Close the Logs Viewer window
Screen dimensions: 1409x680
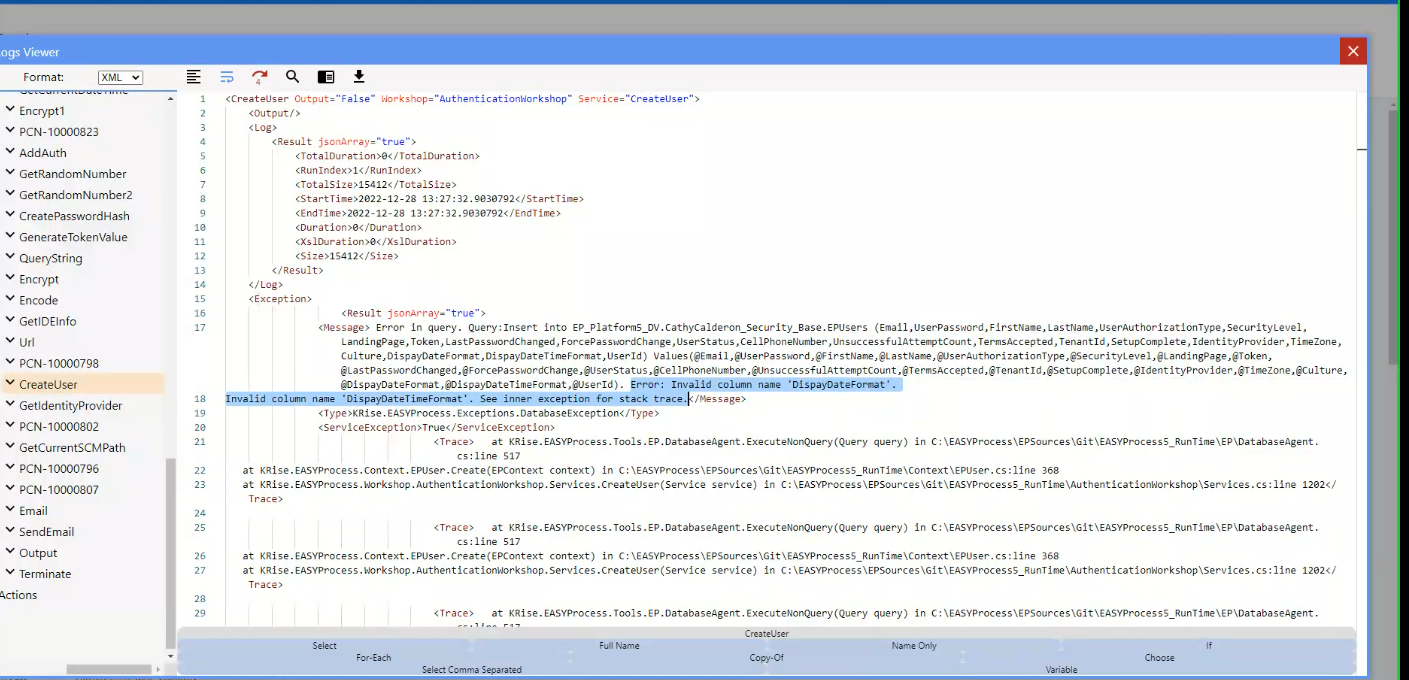point(1353,51)
